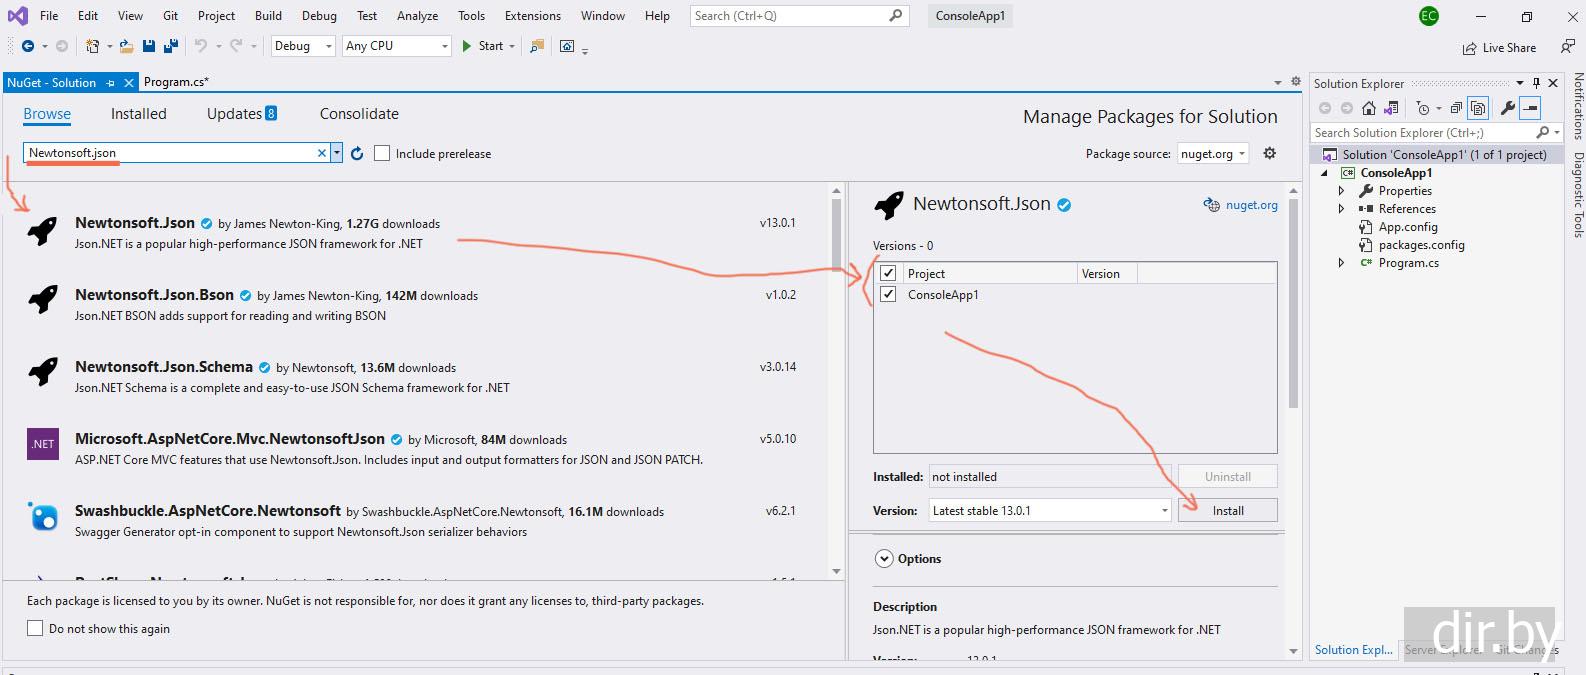Screen dimensions: 1586x675
Task: Expand the Program.cs node
Action: pyautogui.click(x=1342, y=263)
